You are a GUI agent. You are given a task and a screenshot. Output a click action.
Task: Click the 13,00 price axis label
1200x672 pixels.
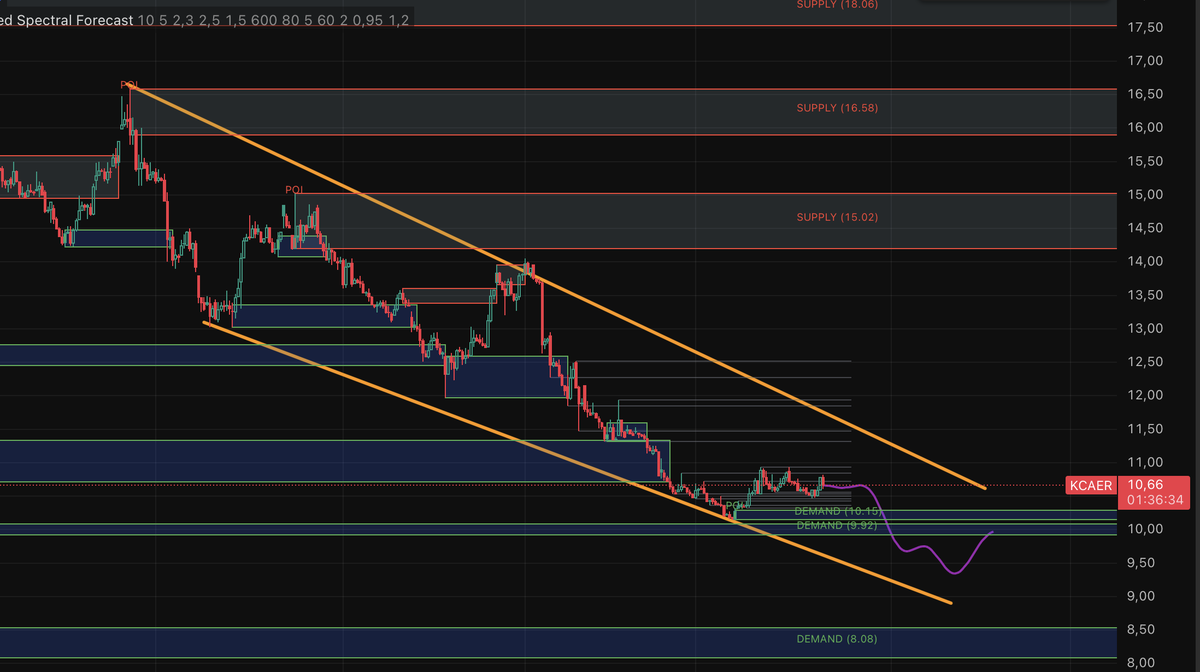pos(1144,328)
